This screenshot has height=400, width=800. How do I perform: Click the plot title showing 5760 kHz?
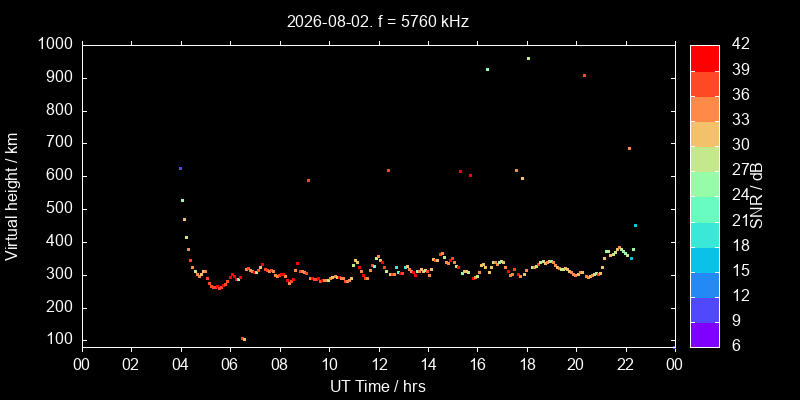click(378, 21)
